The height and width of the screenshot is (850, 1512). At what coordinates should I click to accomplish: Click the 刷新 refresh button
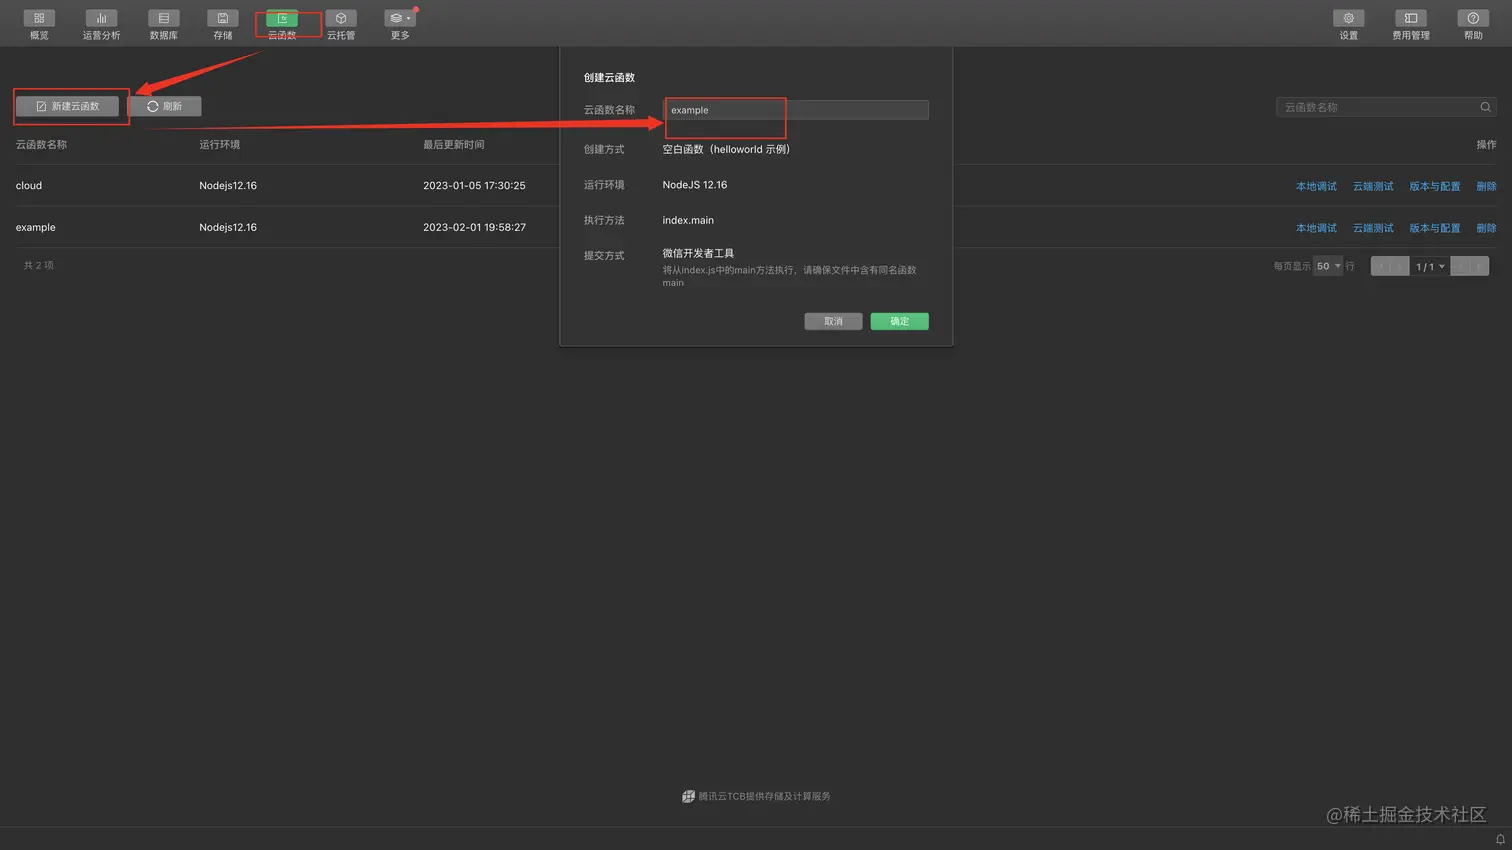165,106
